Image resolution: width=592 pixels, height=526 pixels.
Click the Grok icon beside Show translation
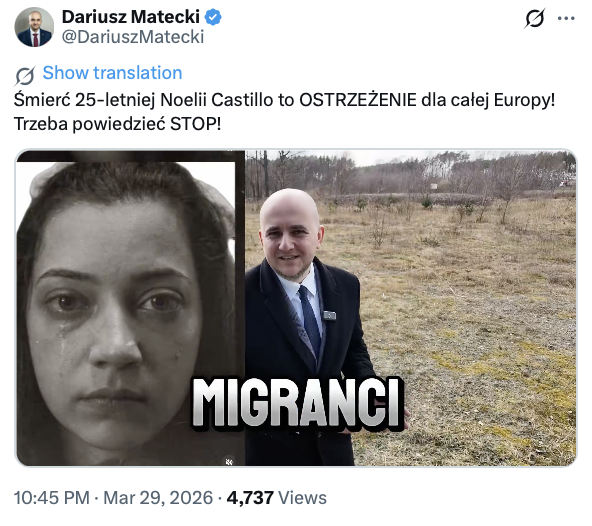click(x=25, y=75)
